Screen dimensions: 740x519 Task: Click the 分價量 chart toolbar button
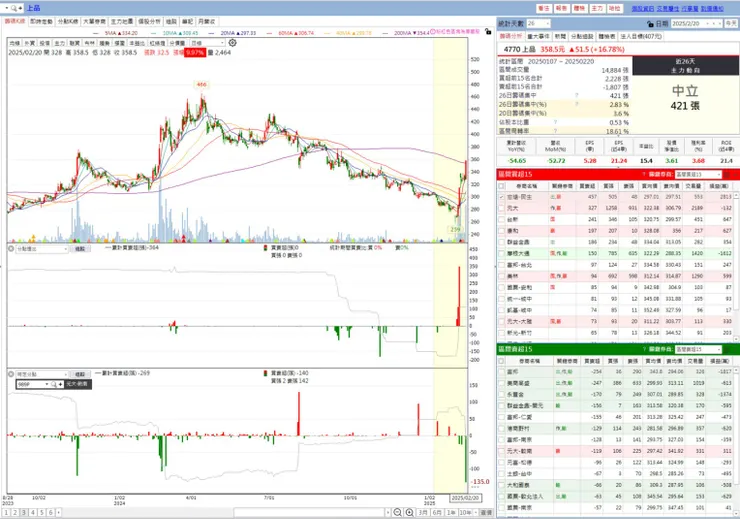pos(177,43)
